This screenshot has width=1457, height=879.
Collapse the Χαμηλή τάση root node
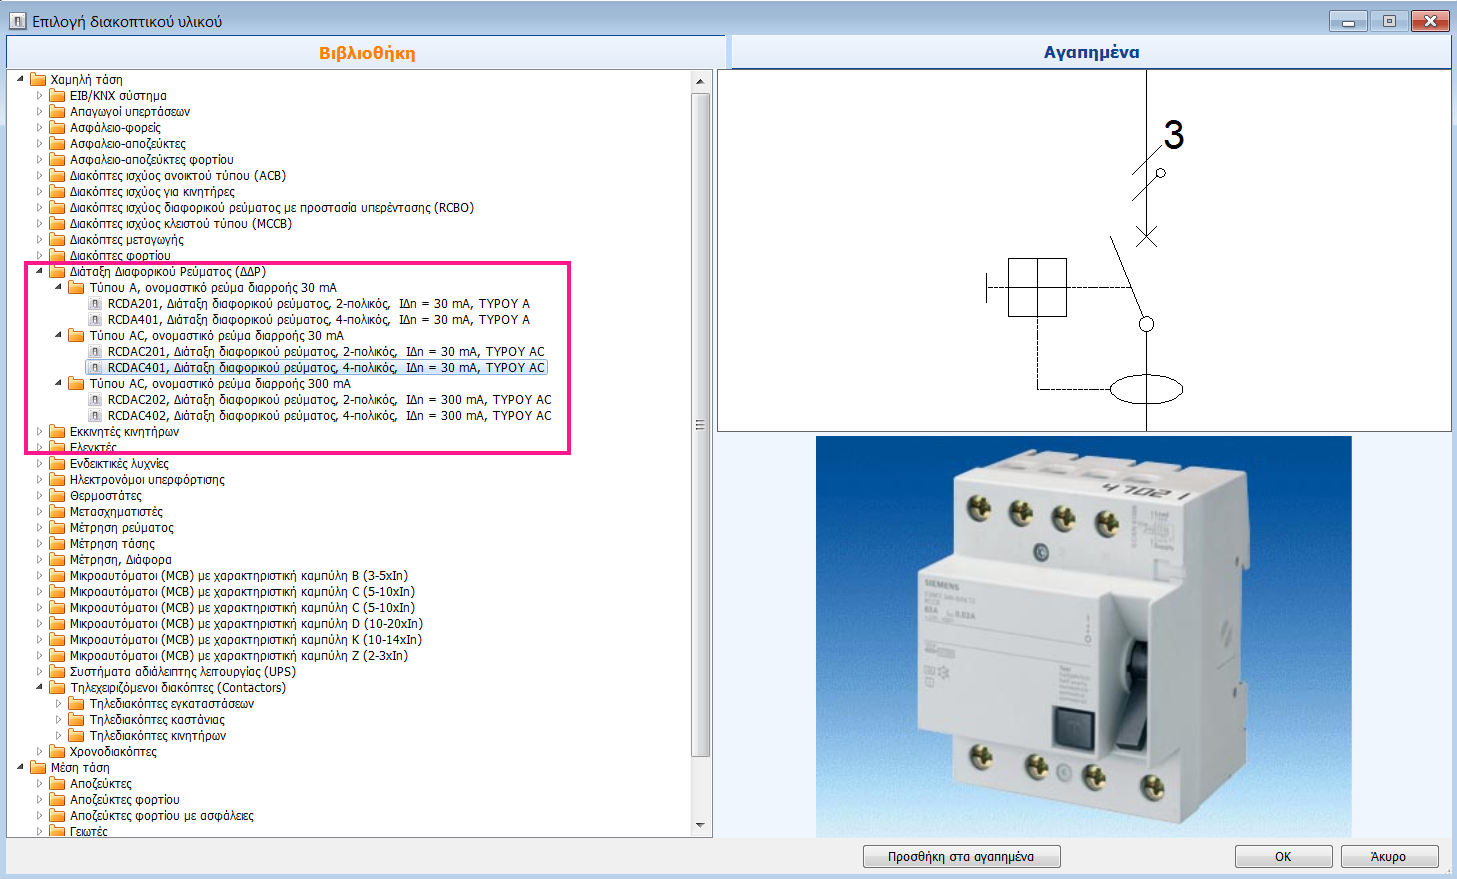(x=21, y=79)
